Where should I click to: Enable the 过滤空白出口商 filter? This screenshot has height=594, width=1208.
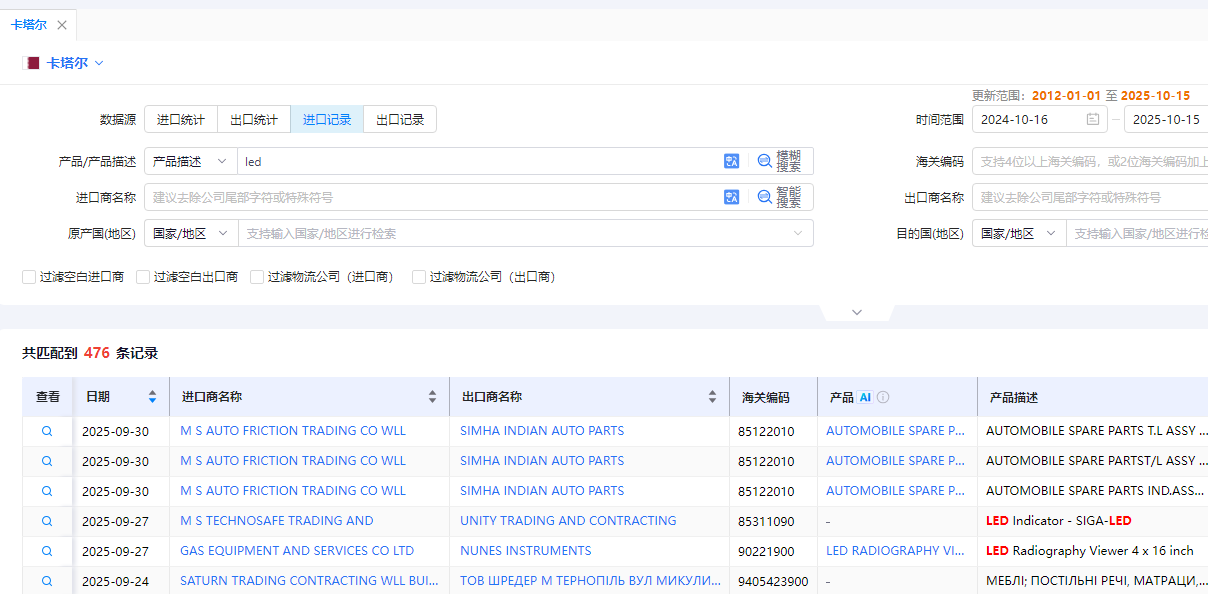[143, 277]
